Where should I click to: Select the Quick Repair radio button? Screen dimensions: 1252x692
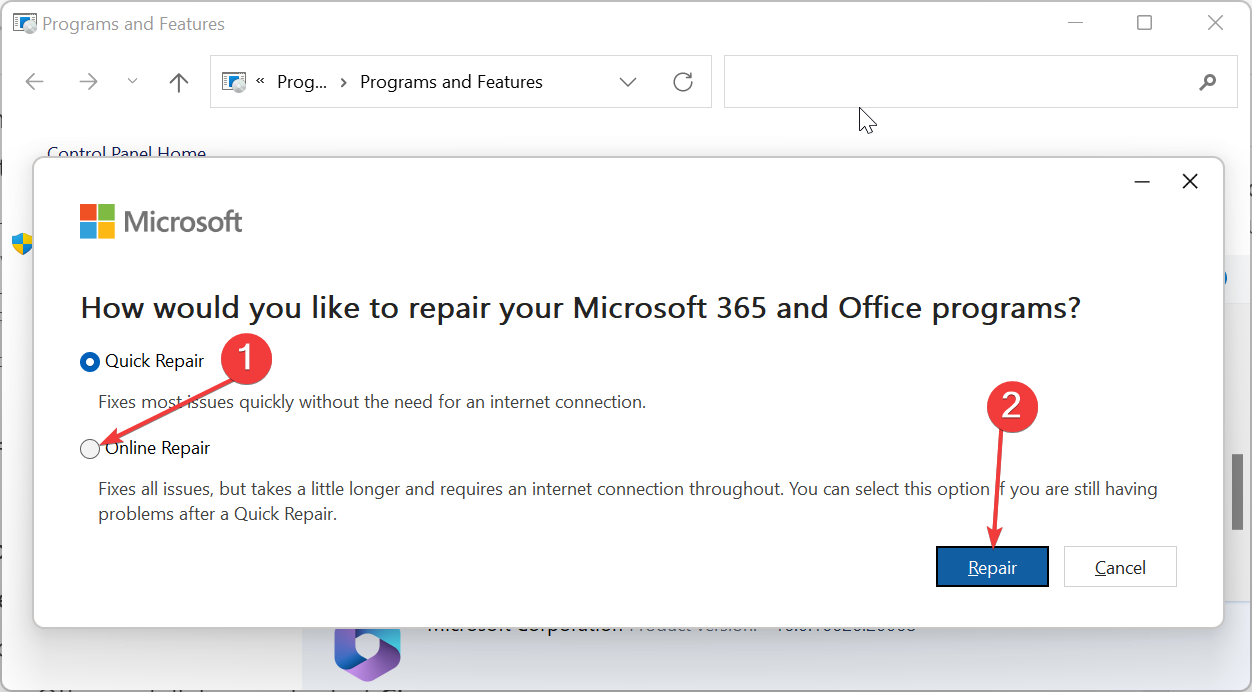point(90,362)
